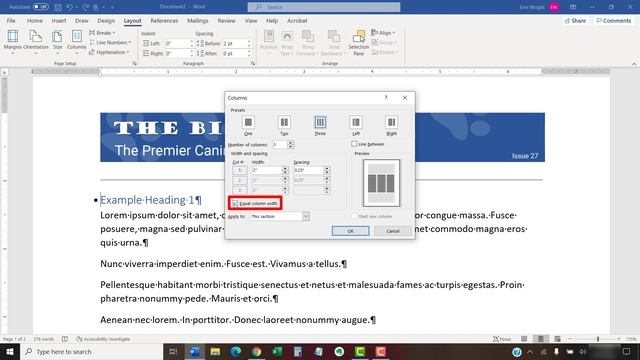
Task: Click OK in Columns dialog
Action: point(351,231)
